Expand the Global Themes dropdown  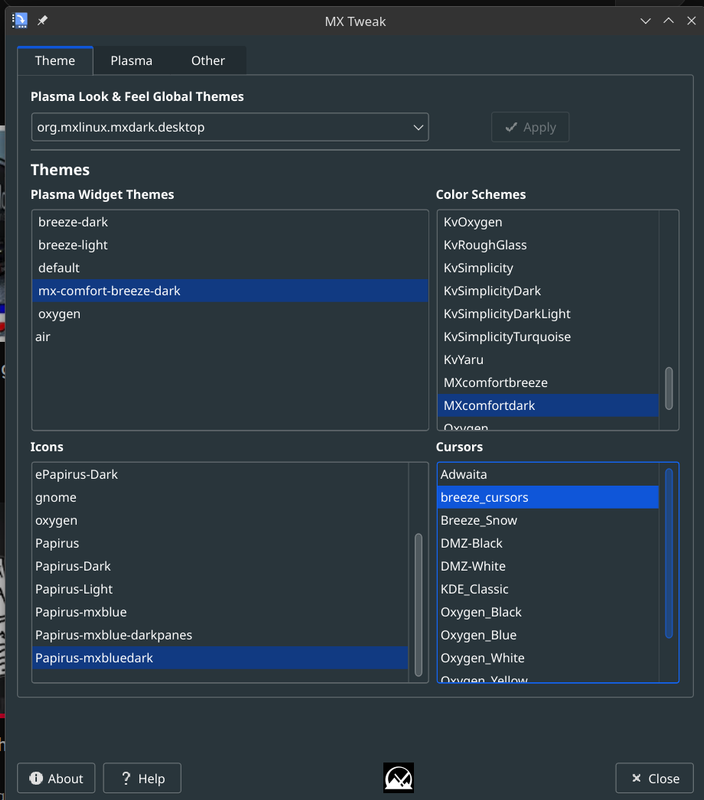230,127
